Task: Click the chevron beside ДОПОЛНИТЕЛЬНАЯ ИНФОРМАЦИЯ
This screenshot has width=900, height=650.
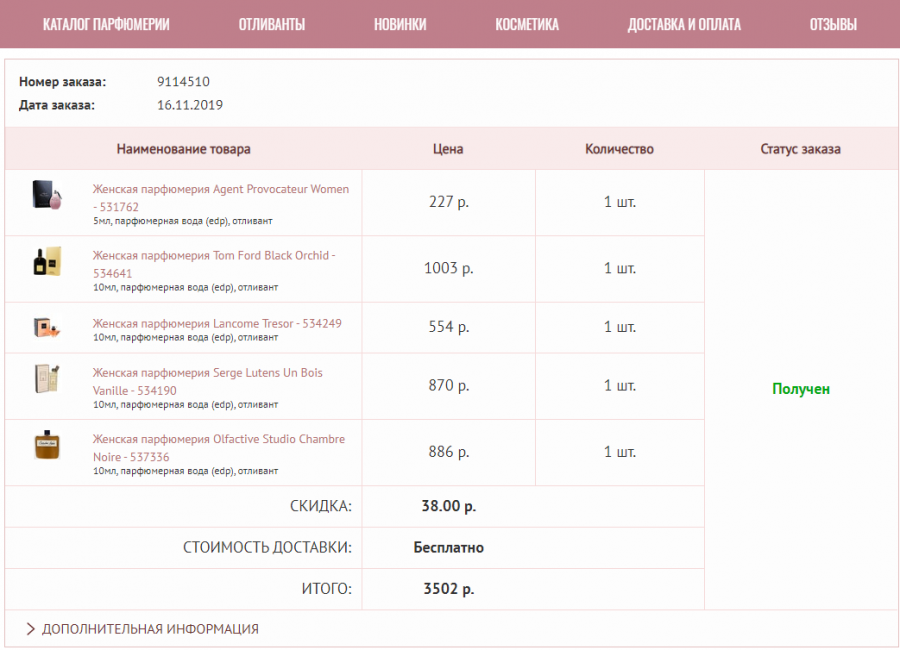Action: (x=30, y=629)
